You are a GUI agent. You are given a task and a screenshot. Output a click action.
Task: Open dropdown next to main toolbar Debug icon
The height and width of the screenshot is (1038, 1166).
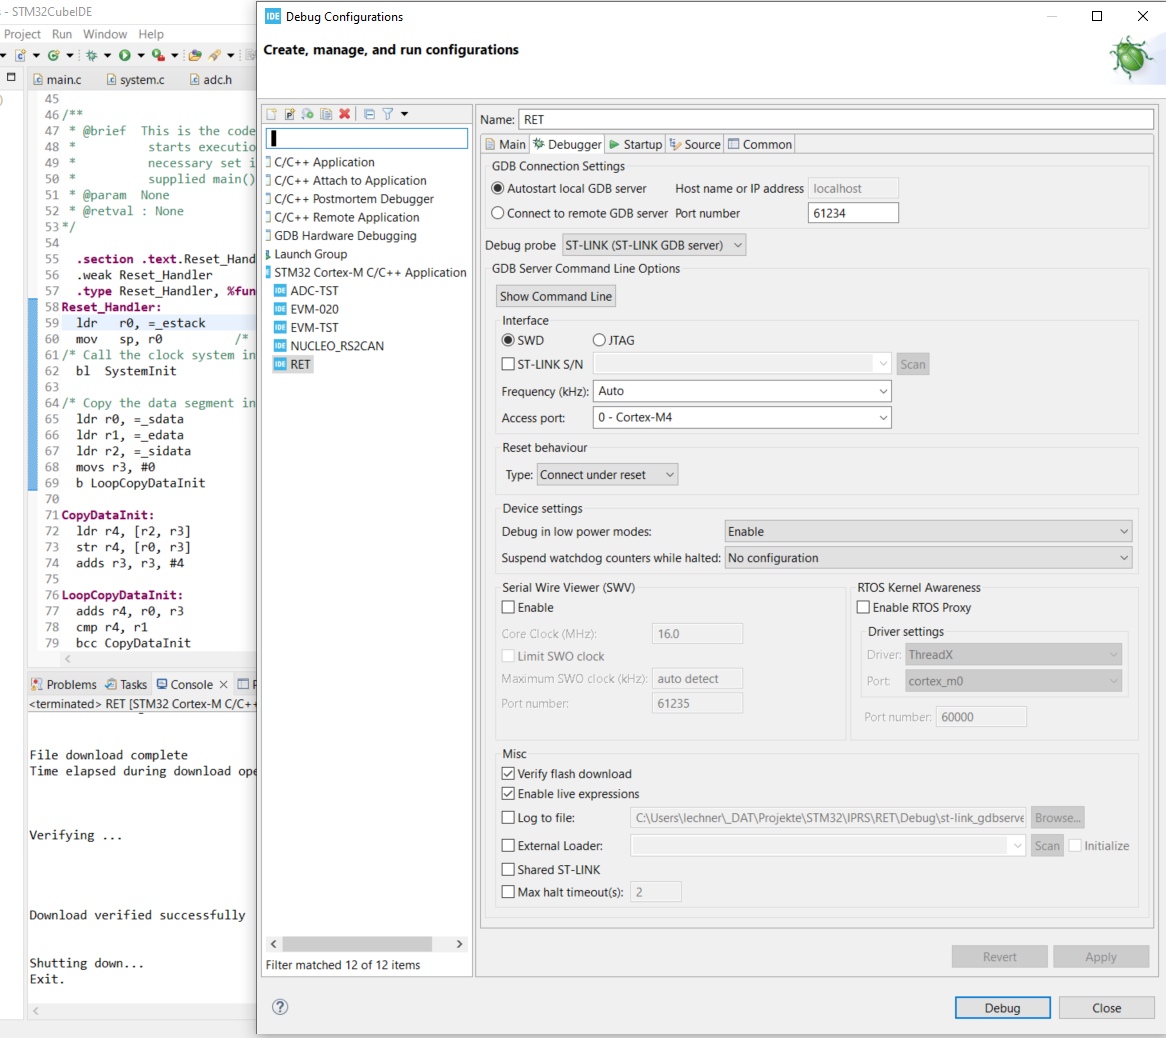(107, 55)
